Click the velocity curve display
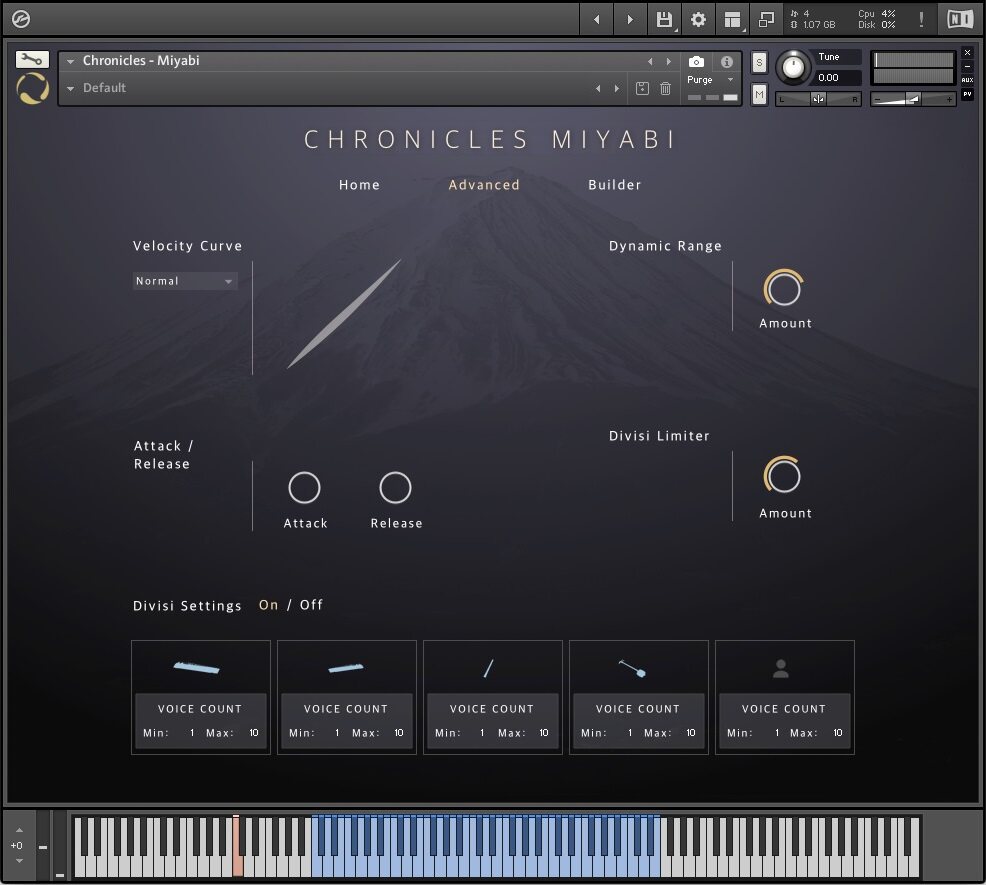Screen dimensions: 986x885 point(345,314)
